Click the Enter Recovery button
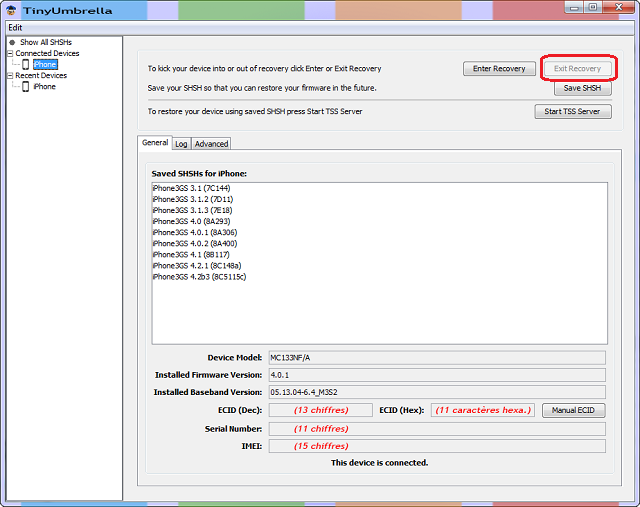Viewport: 640px width, 507px height. [x=499, y=69]
